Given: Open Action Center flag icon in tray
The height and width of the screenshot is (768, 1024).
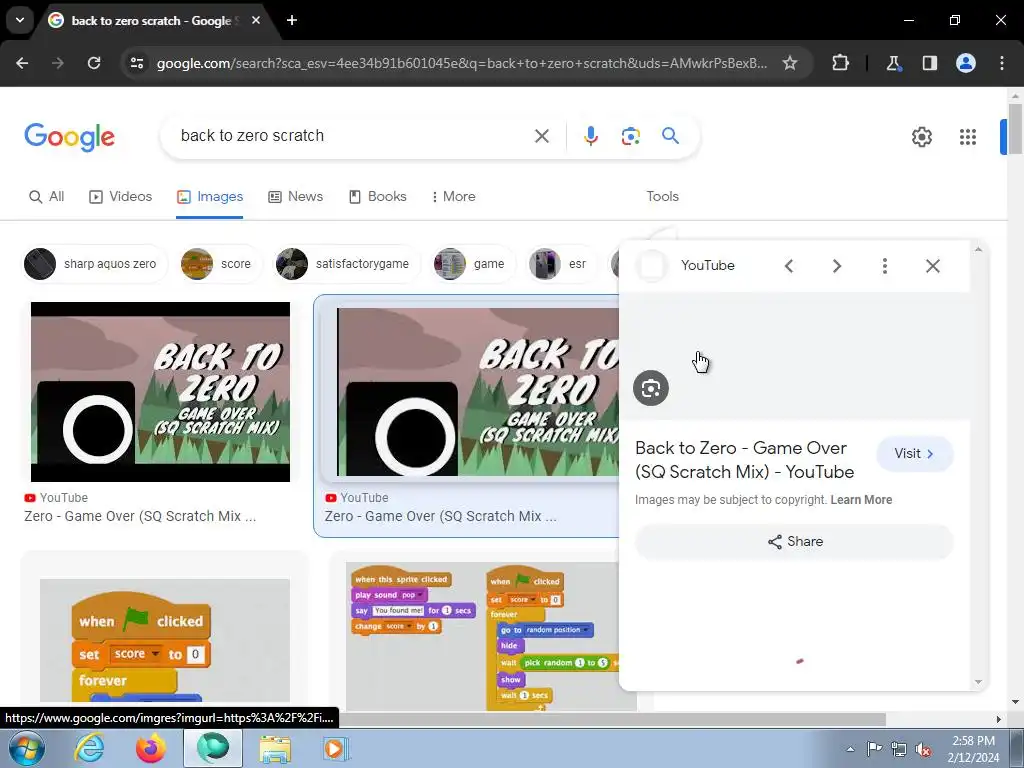Looking at the screenshot, I should coord(874,749).
